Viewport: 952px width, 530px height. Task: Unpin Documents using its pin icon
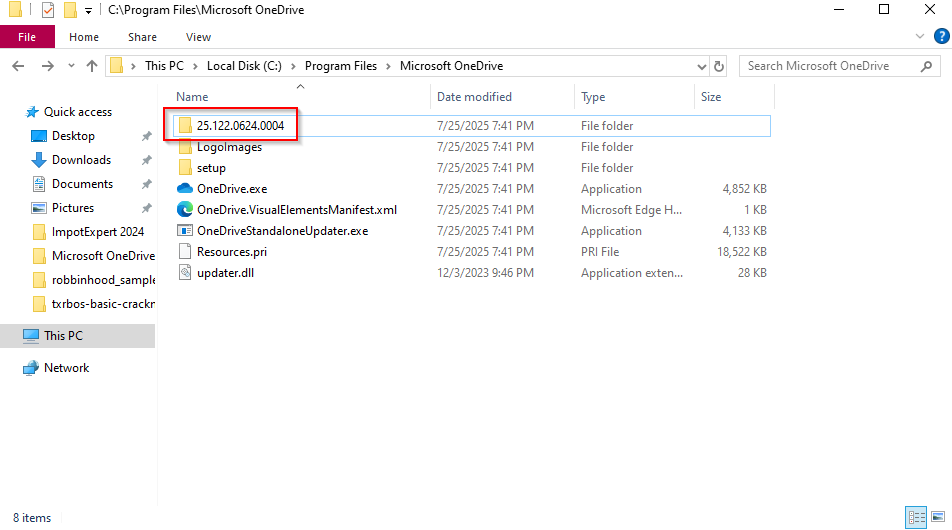[146, 185]
